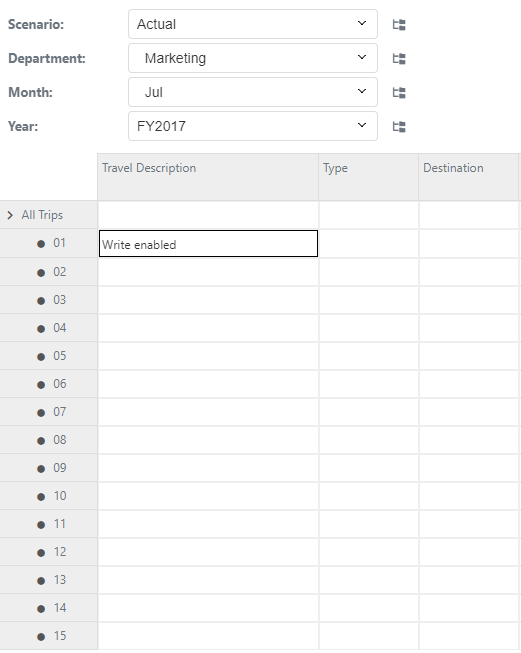This screenshot has height=653, width=521.
Task: Select the bullet icon for trip 15
Action: (41, 637)
